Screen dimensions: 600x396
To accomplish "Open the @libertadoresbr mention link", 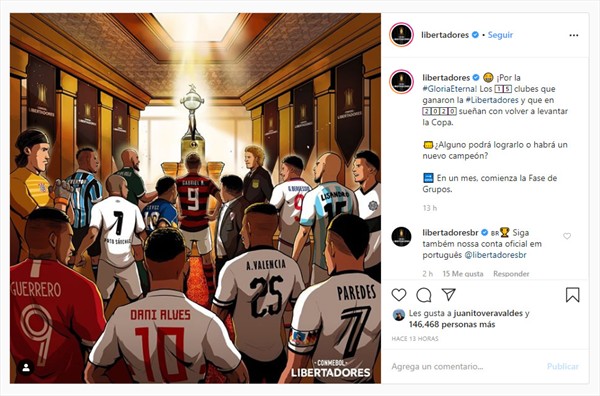I will (x=495, y=255).
